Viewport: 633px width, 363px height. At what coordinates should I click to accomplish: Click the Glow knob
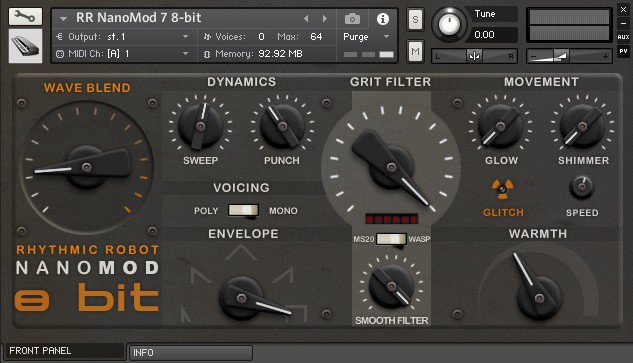501,126
